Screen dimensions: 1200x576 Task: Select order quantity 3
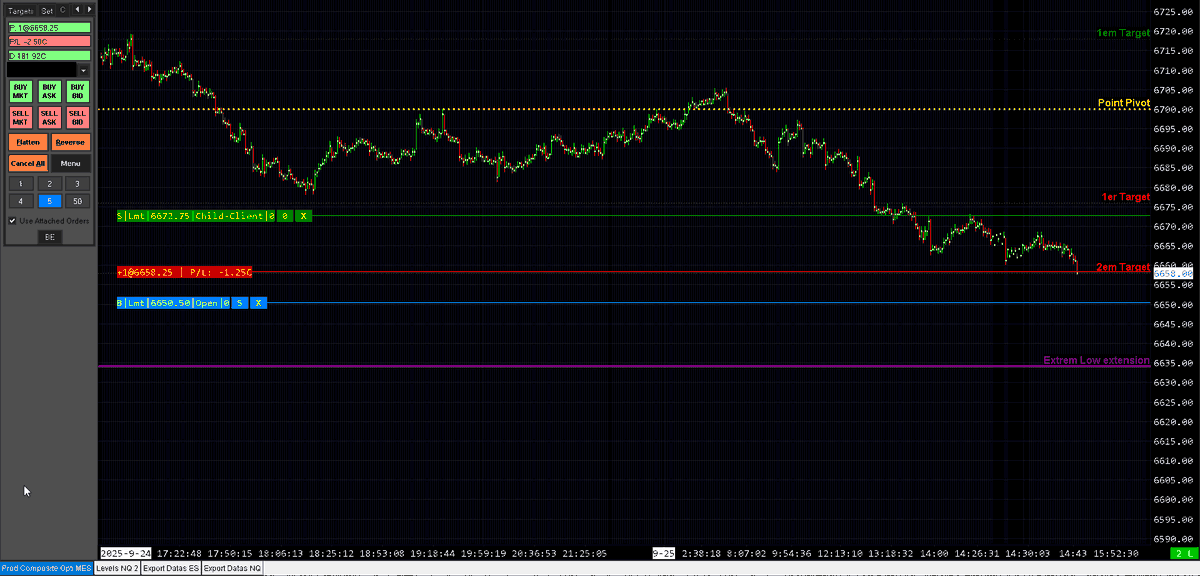tap(77, 184)
